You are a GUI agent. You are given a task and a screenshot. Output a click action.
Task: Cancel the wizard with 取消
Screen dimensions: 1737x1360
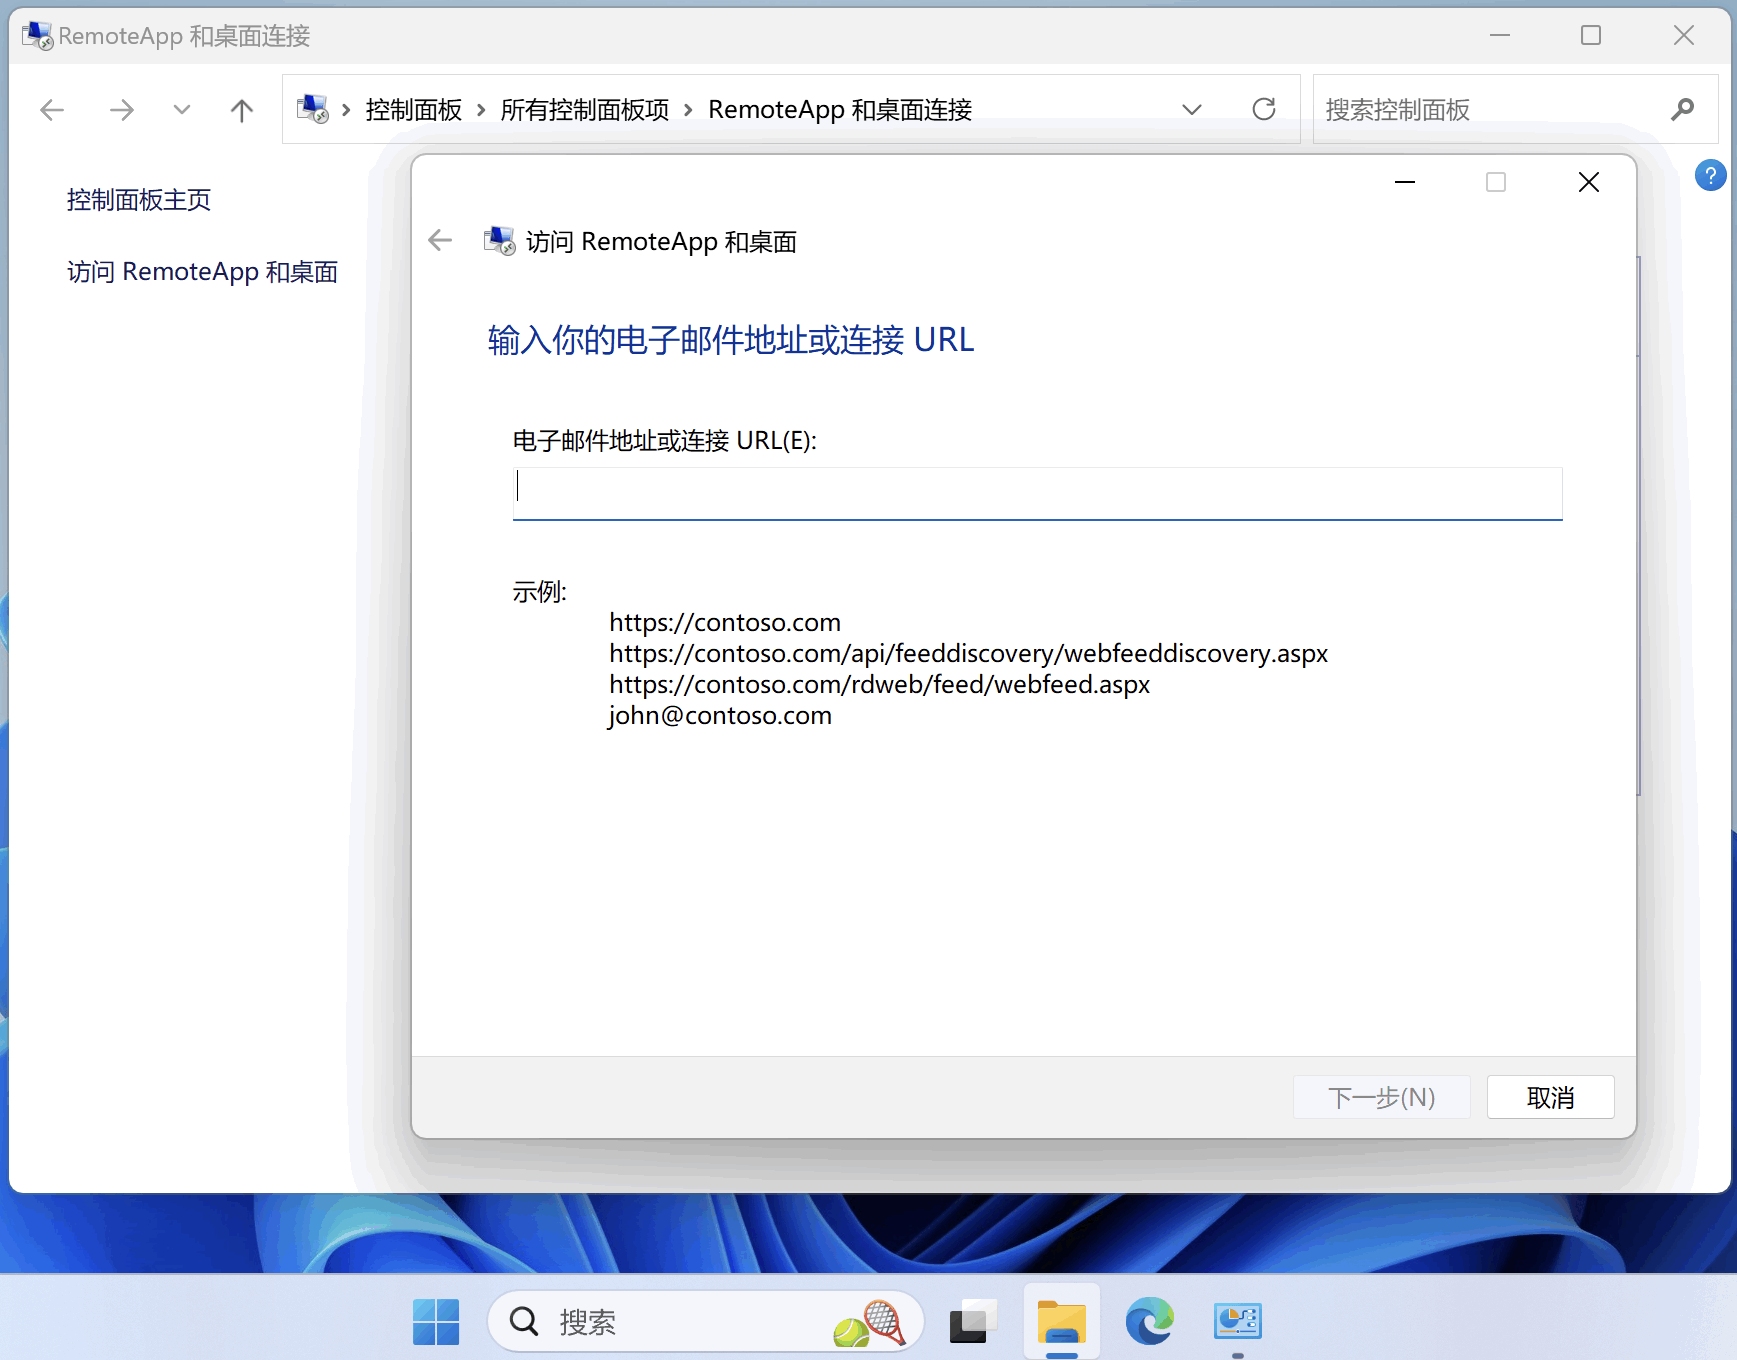click(x=1550, y=1097)
